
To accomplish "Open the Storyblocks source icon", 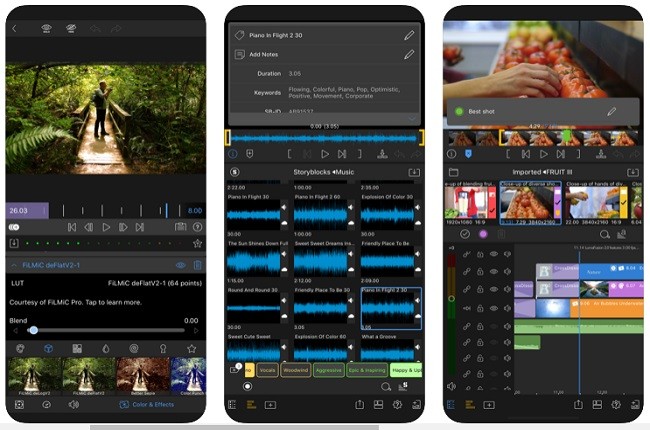I will click(x=235, y=172).
